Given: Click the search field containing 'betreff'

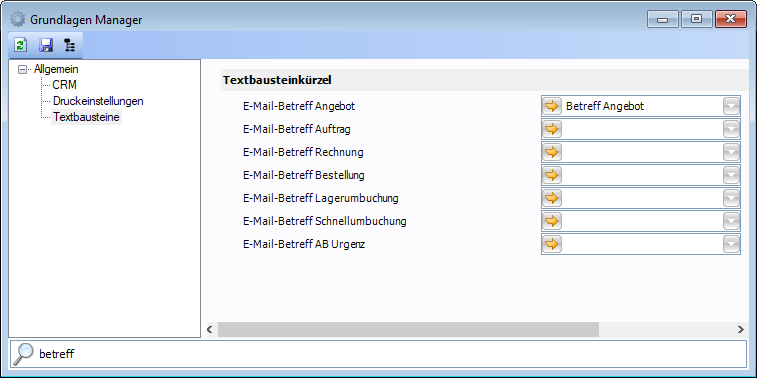Looking at the screenshot, I should click(x=378, y=354).
